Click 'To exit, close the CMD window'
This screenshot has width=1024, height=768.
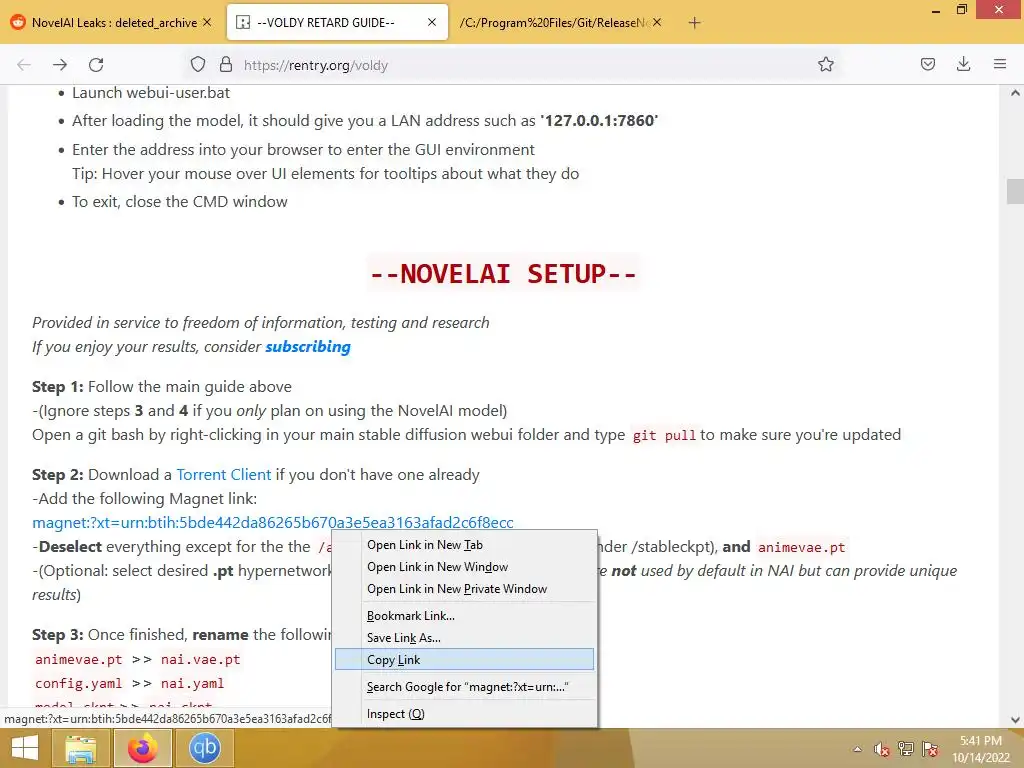tap(180, 202)
